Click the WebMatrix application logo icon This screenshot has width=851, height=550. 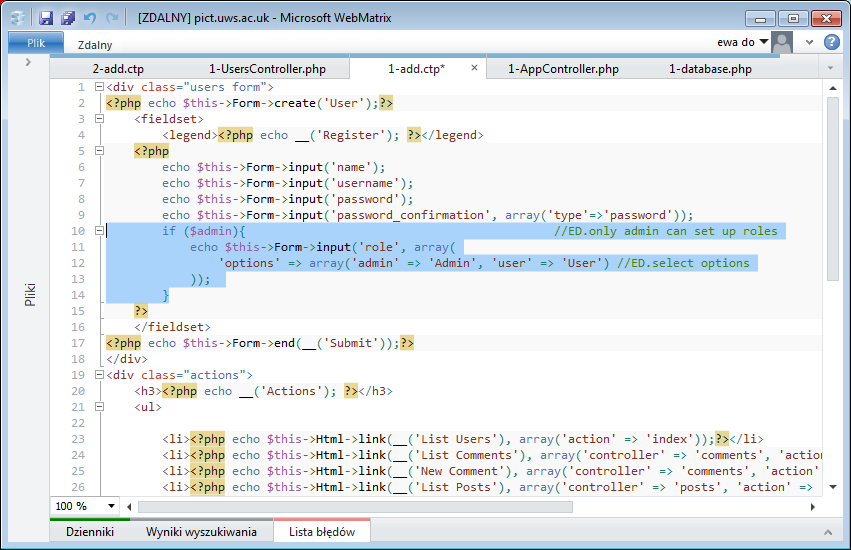(x=18, y=18)
